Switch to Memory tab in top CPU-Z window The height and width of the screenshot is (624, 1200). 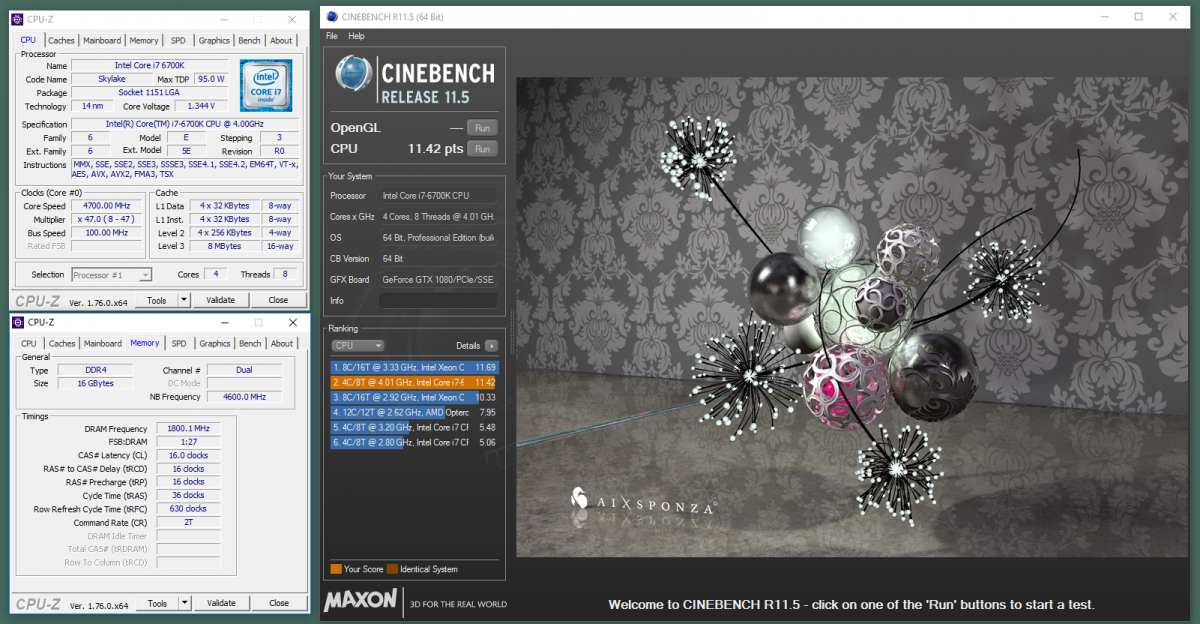tap(144, 41)
